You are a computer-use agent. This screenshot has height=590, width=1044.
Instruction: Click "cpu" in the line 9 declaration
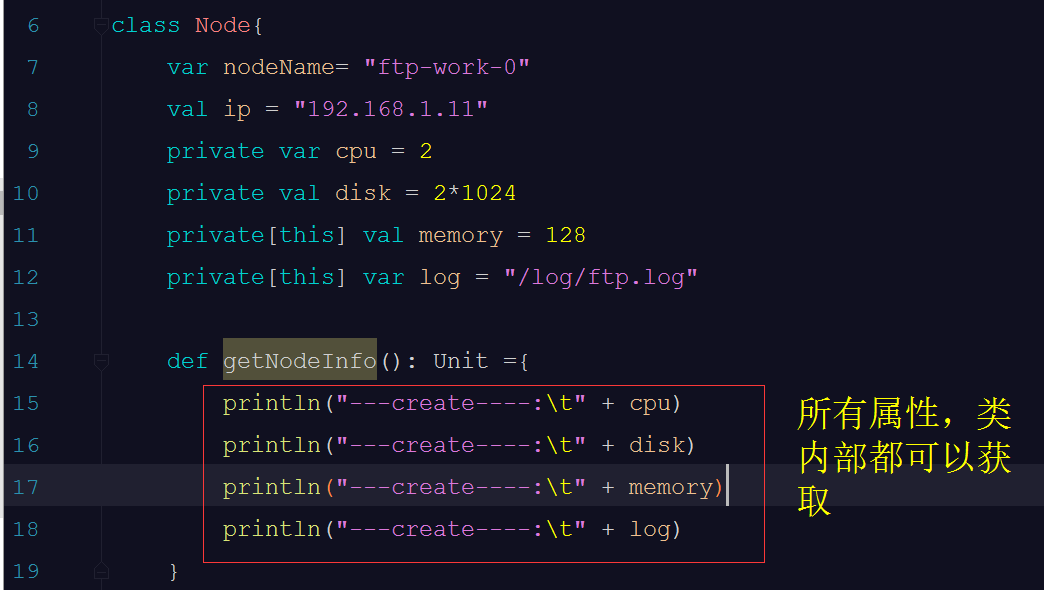[356, 153]
